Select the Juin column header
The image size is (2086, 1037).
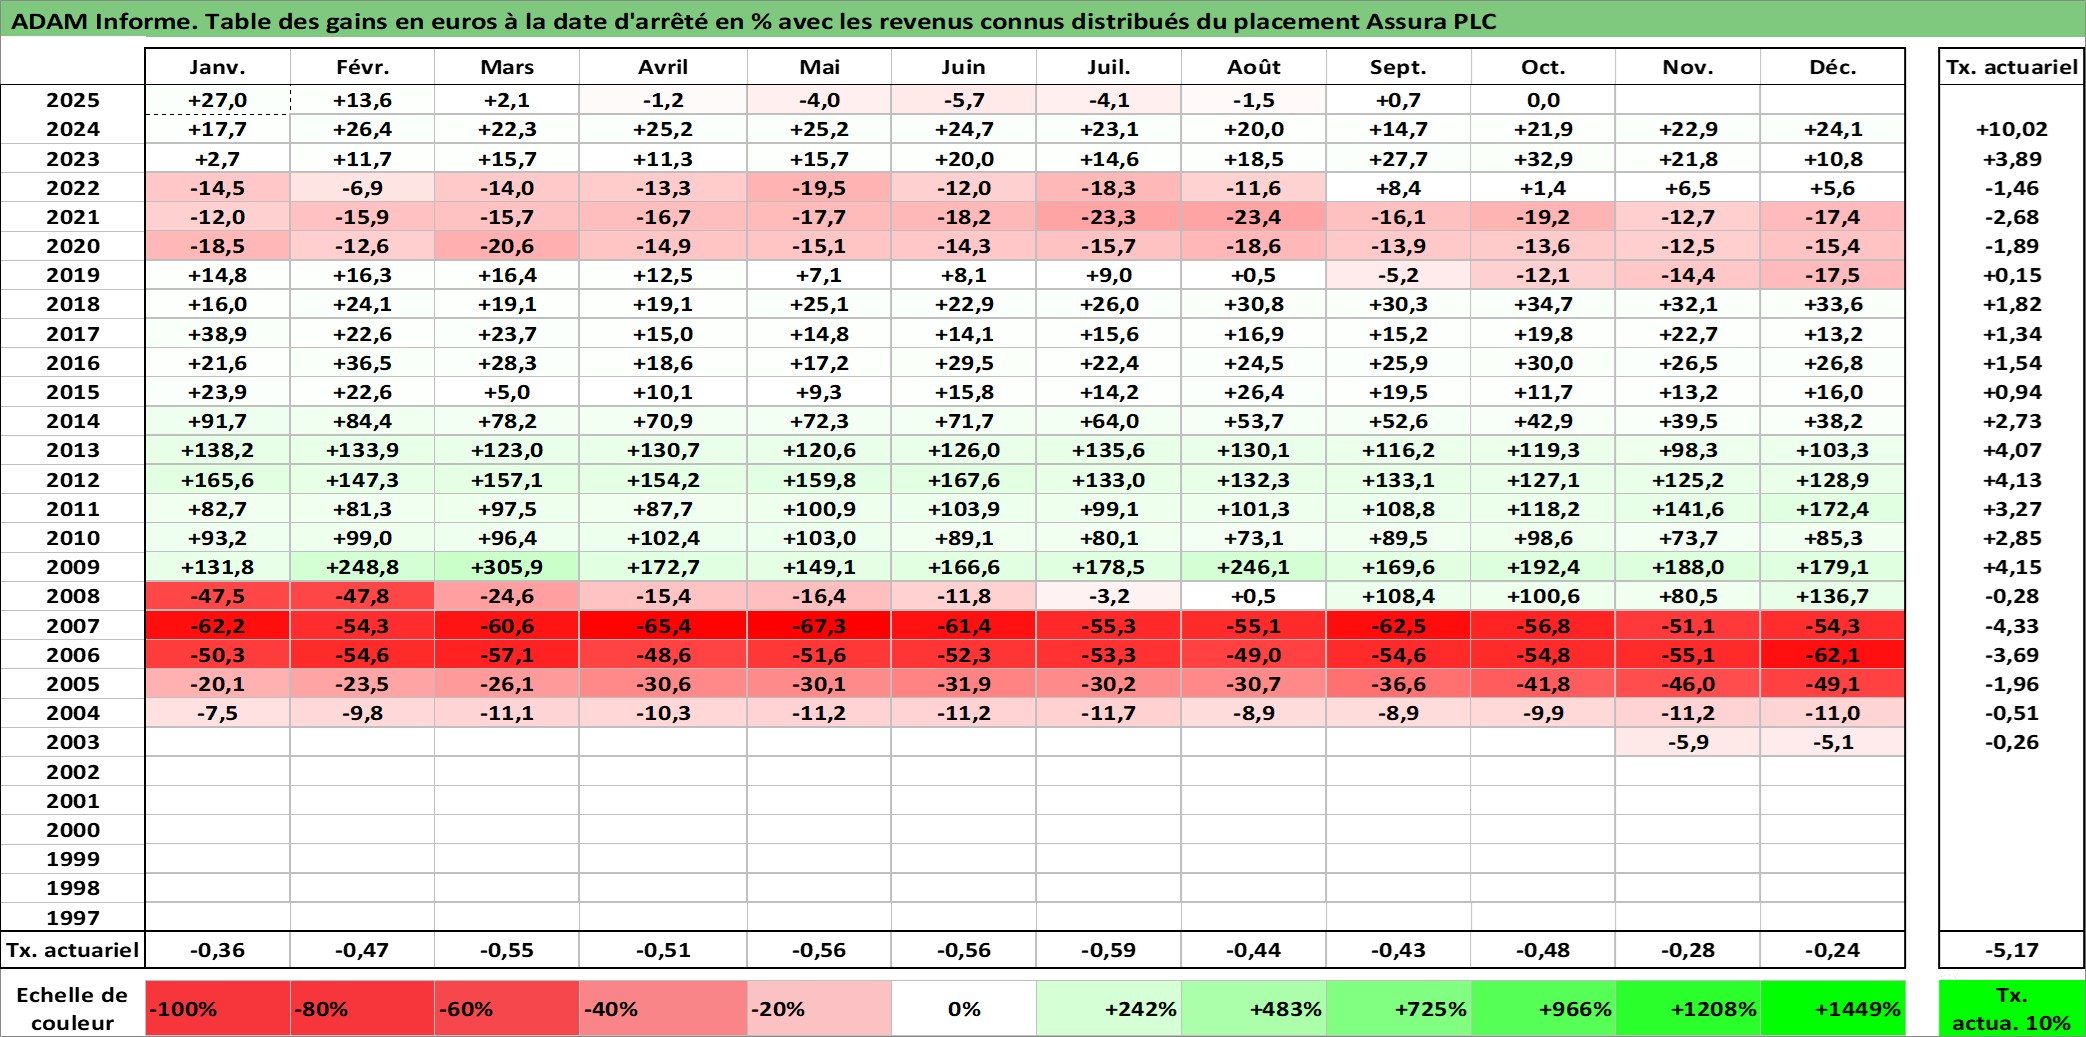(x=964, y=67)
